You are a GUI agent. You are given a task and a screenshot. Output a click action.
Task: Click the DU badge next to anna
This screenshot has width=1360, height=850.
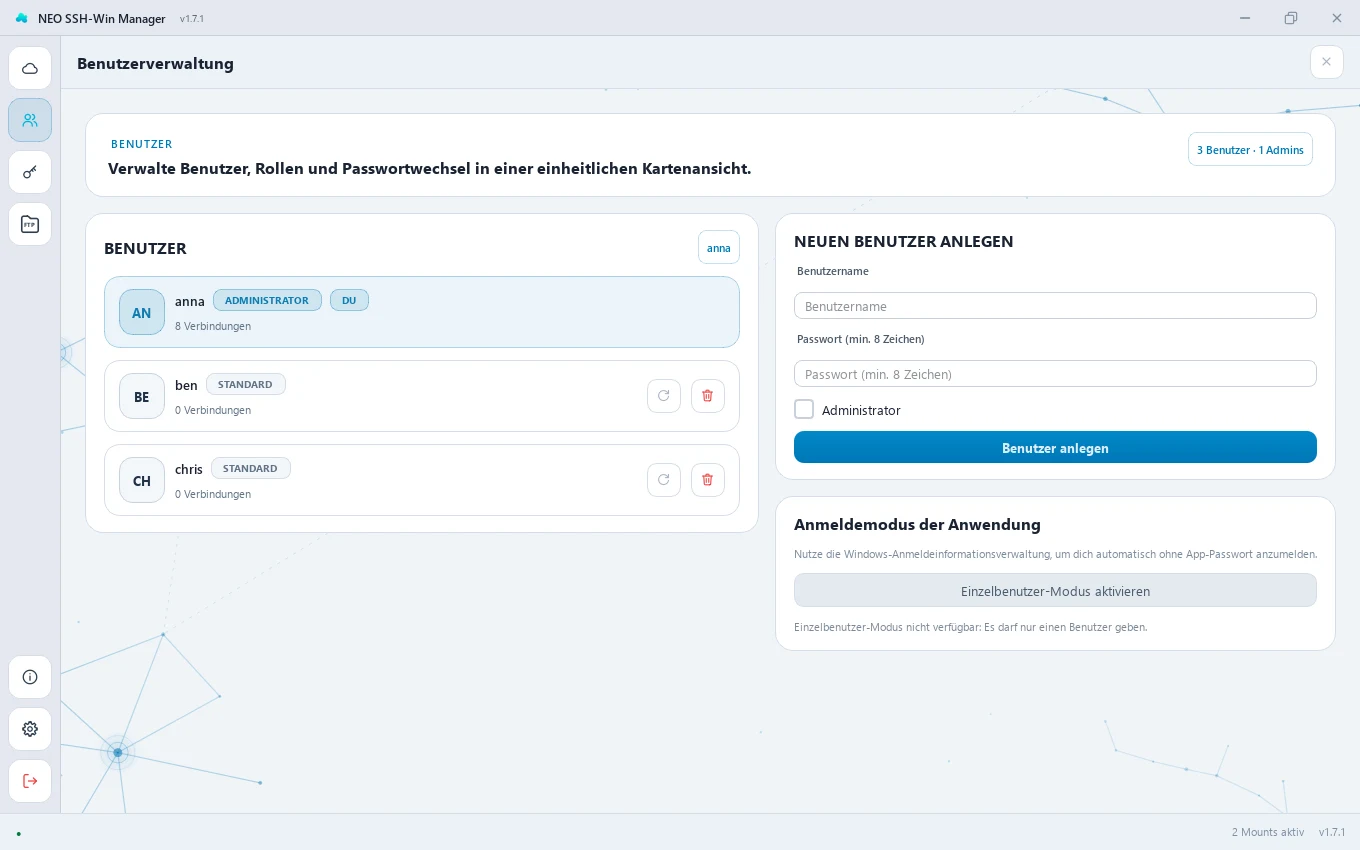click(349, 300)
